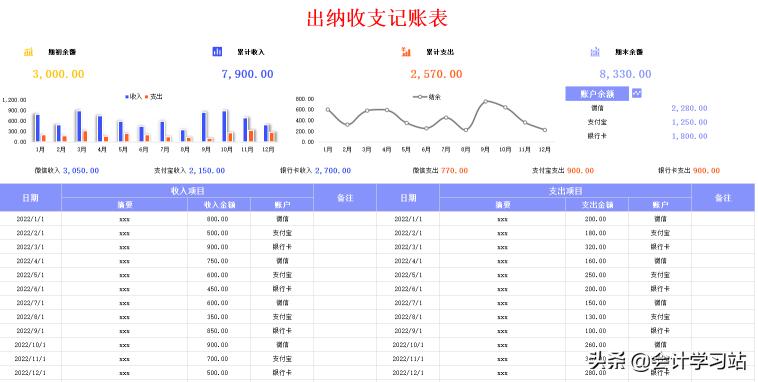Click the 出纳收支记账表 title
This screenshot has height=382, width=758.
378,18
